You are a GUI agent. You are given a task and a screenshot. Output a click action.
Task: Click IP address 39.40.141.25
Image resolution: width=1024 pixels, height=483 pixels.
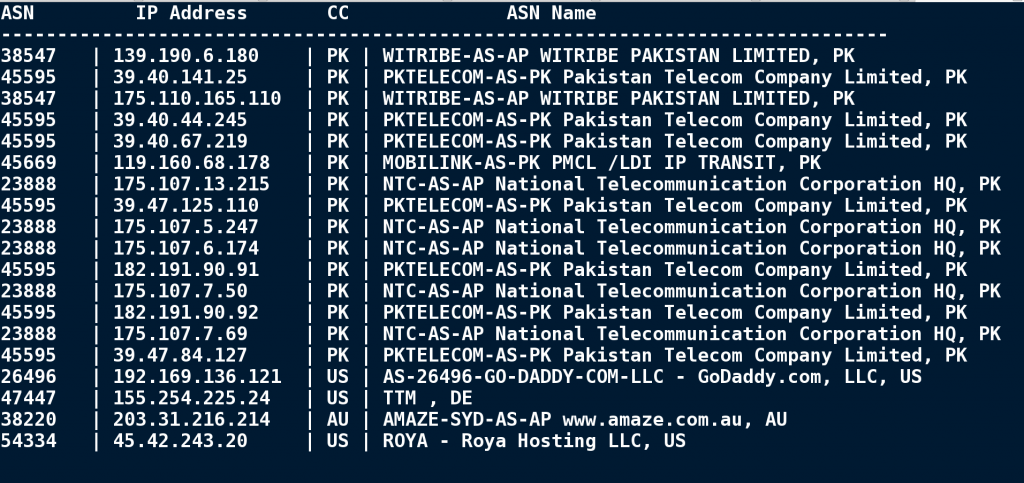click(x=180, y=77)
